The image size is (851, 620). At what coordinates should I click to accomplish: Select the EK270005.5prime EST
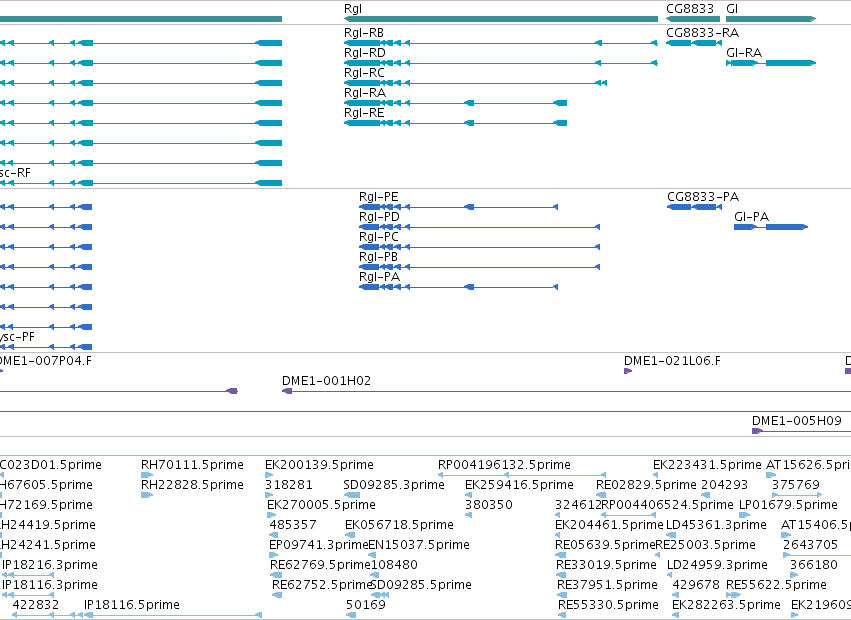pos(271,515)
